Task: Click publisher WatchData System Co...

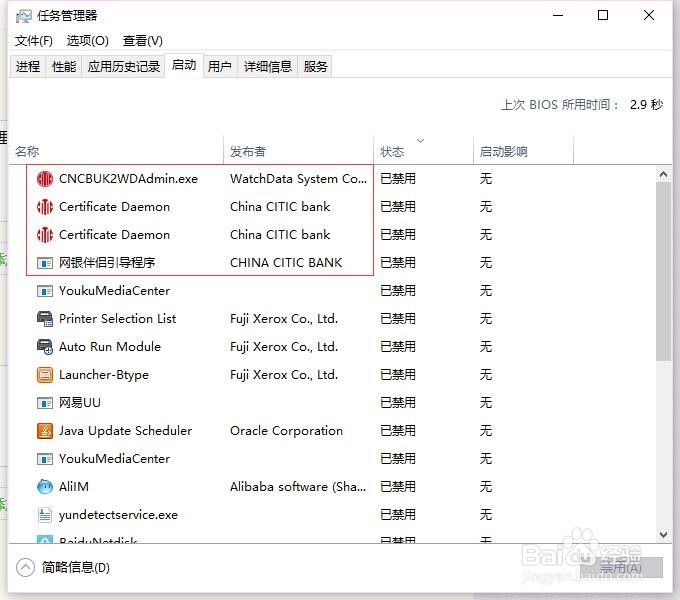Action: [298, 179]
